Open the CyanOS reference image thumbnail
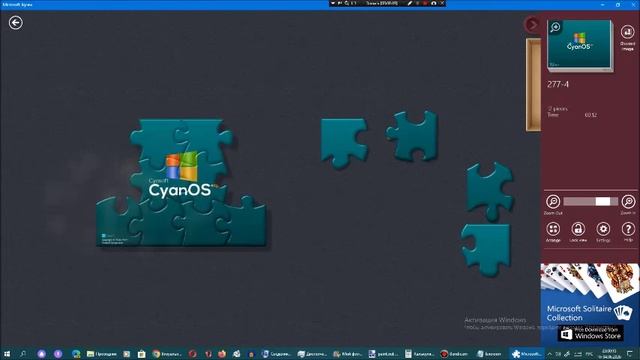Image resolution: width=640 pixels, height=360 pixels. [580, 46]
